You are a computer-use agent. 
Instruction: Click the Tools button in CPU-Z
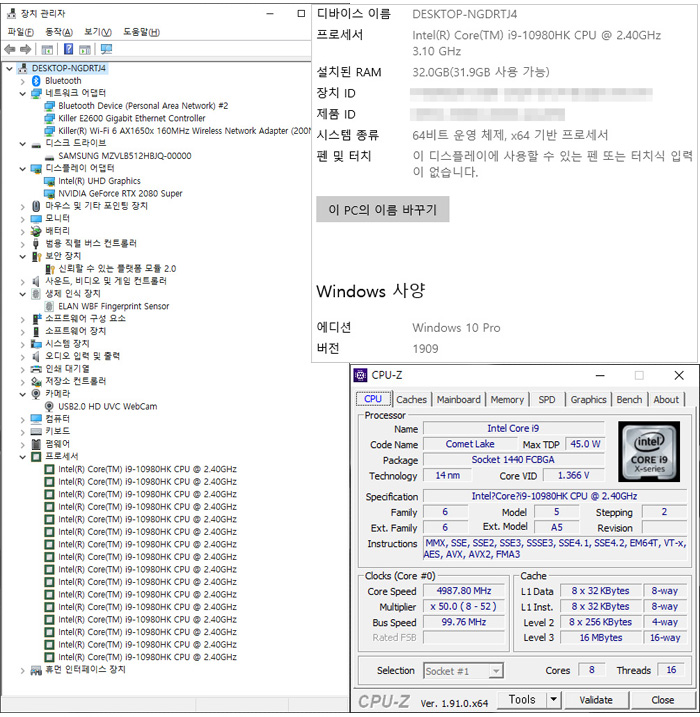coord(522,699)
